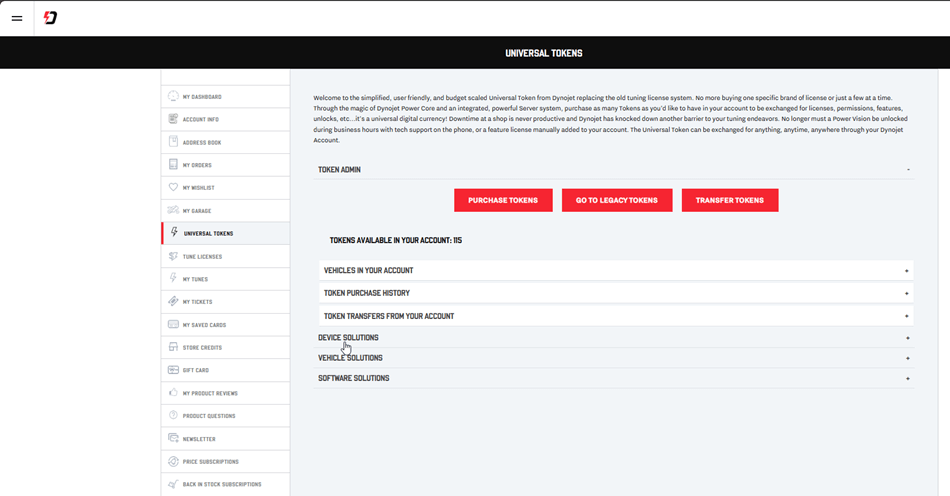This screenshot has height=496, width=950.
Task: Click the Account Info sidebar icon
Action: click(x=173, y=119)
